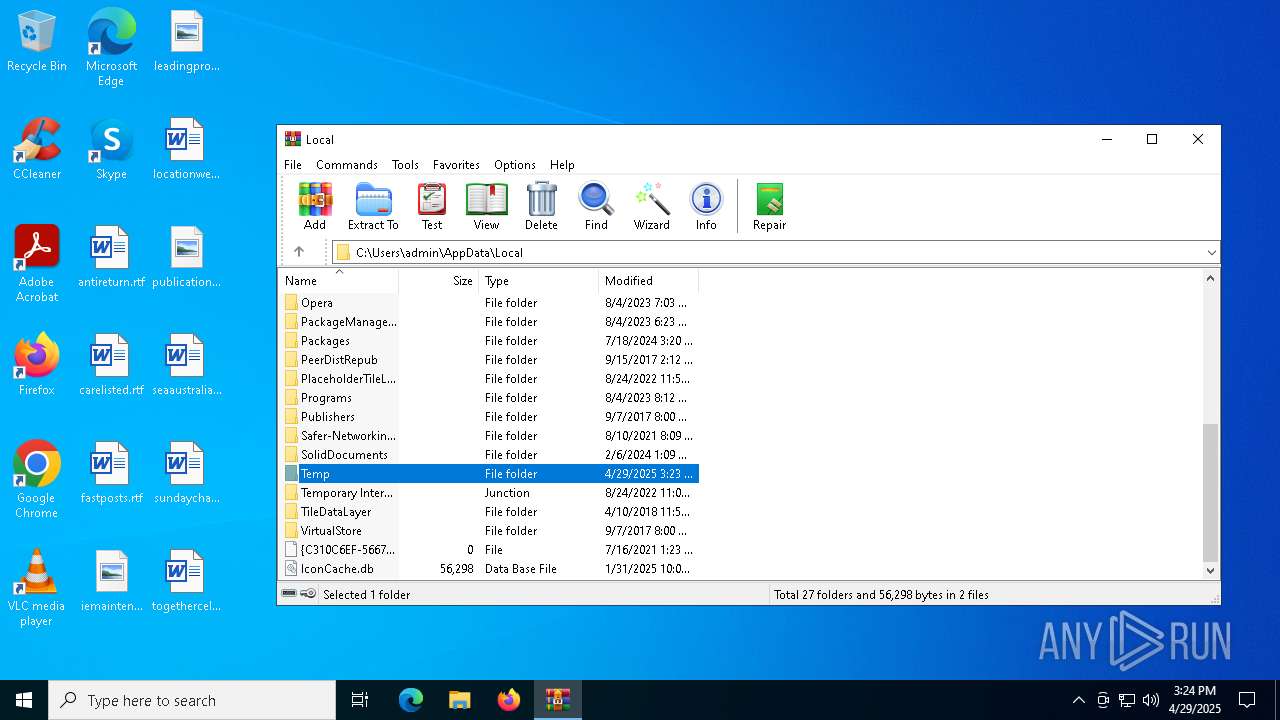Click the Find toolbar icon

coord(596,207)
